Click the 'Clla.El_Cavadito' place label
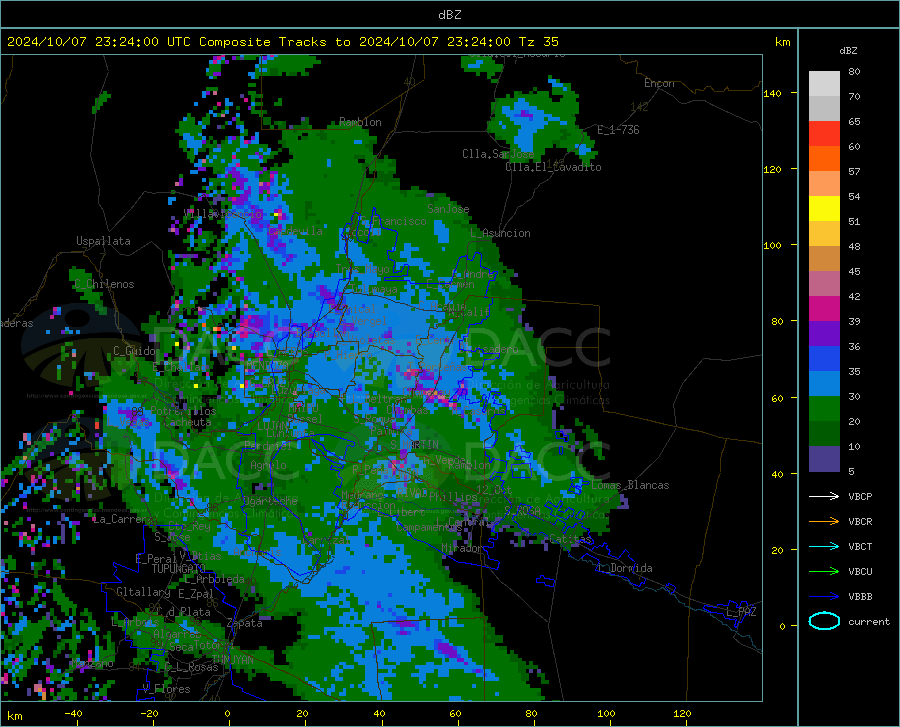 (553, 167)
